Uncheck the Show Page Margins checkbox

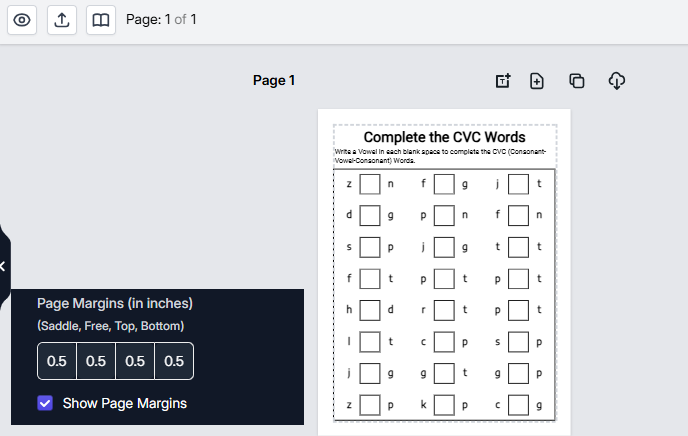(45, 403)
